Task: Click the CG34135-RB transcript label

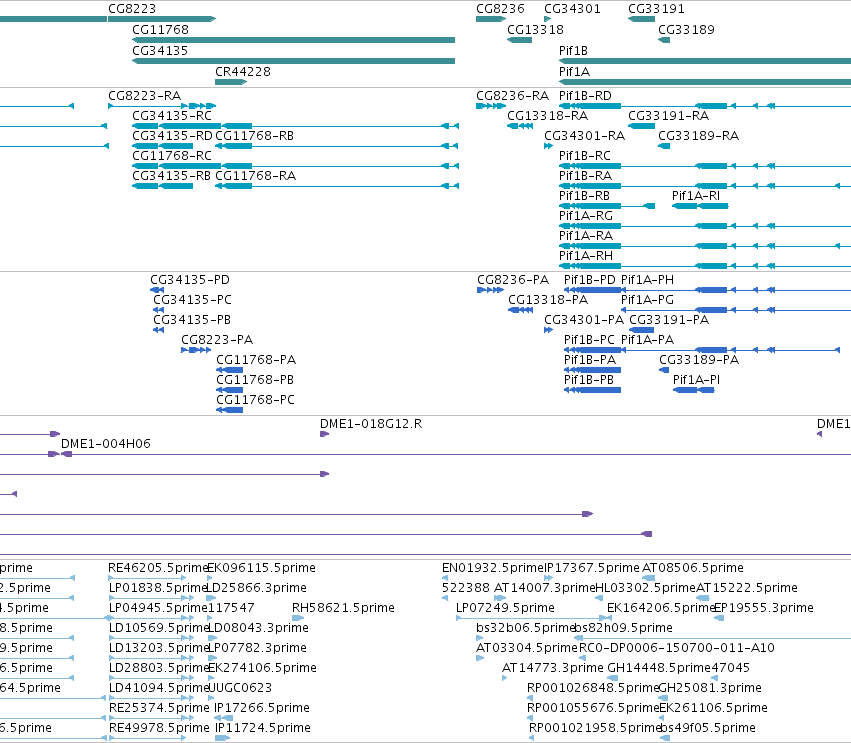Action: pos(172,176)
